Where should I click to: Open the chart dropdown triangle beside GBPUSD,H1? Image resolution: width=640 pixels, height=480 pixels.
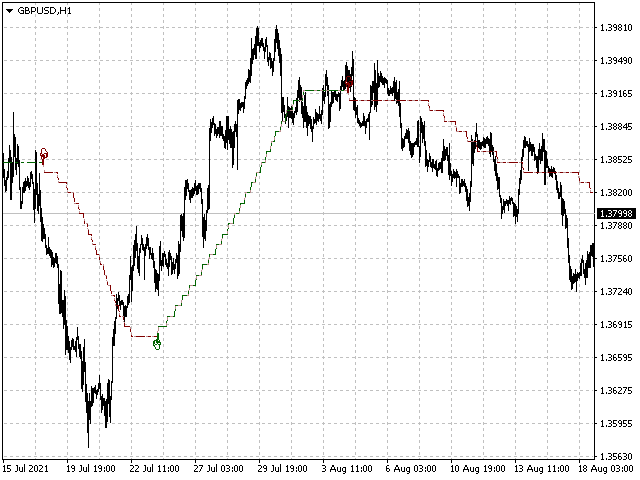(9, 11)
